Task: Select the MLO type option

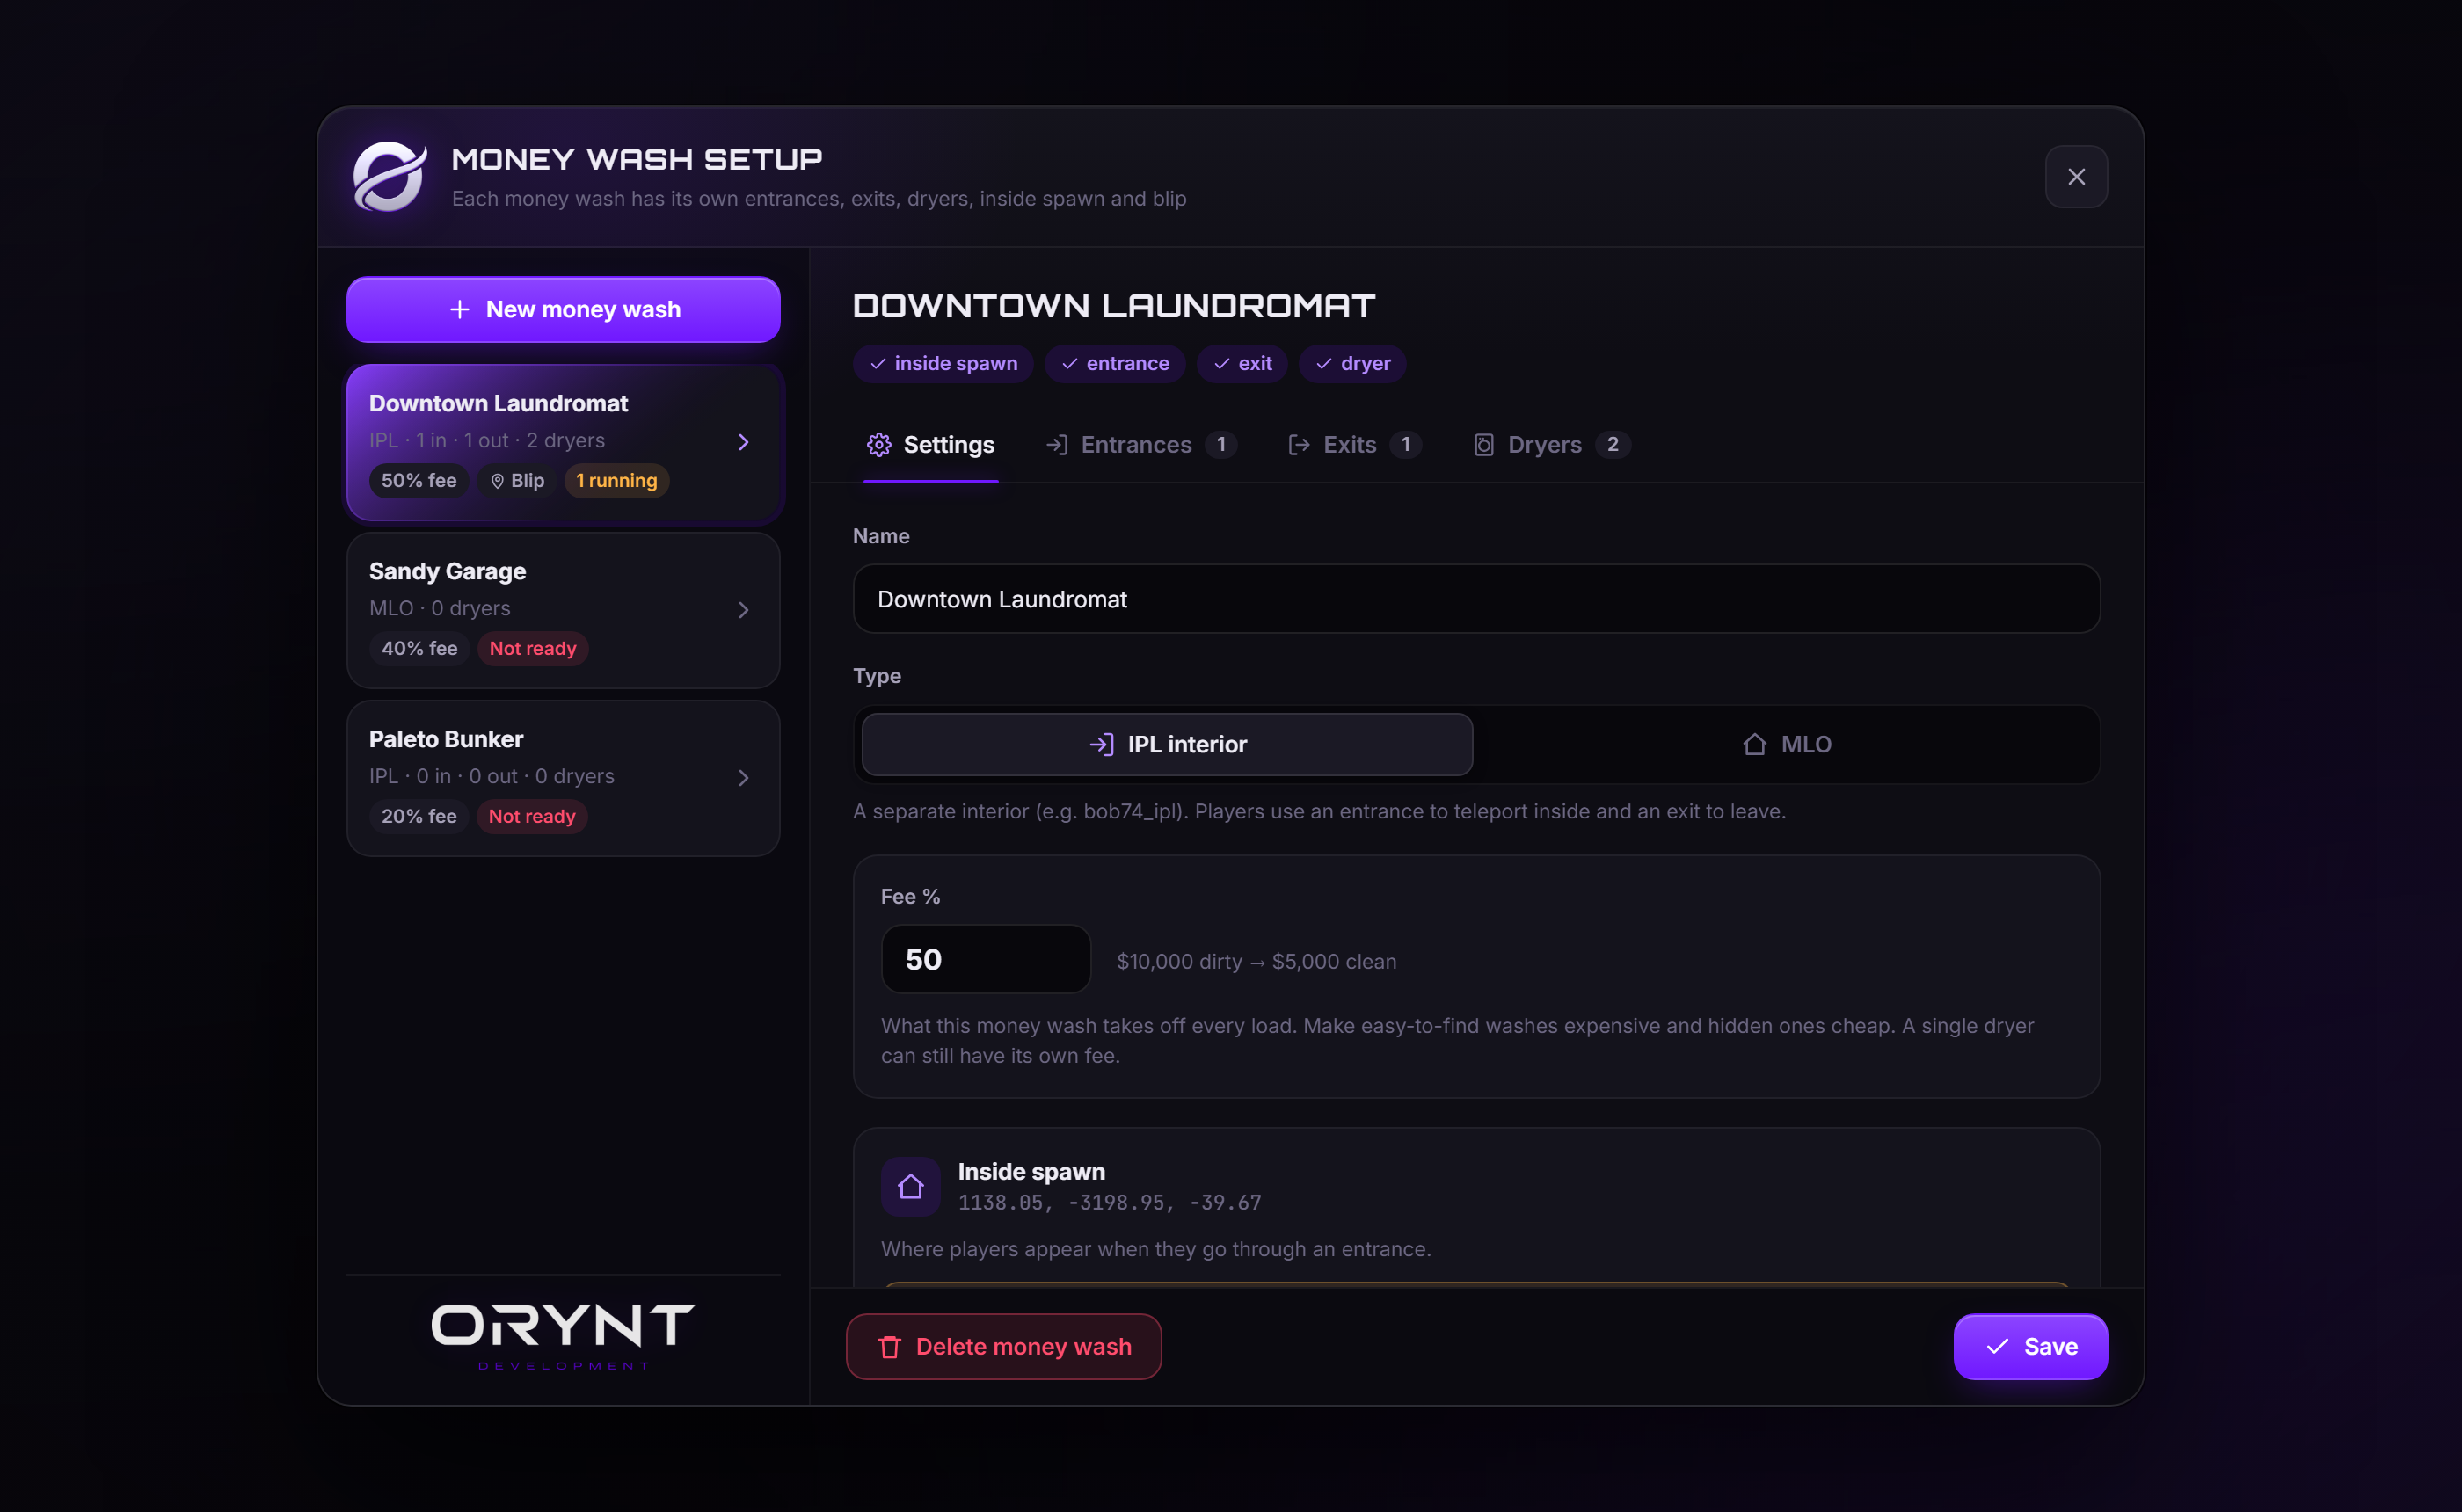Action: click(x=1786, y=745)
